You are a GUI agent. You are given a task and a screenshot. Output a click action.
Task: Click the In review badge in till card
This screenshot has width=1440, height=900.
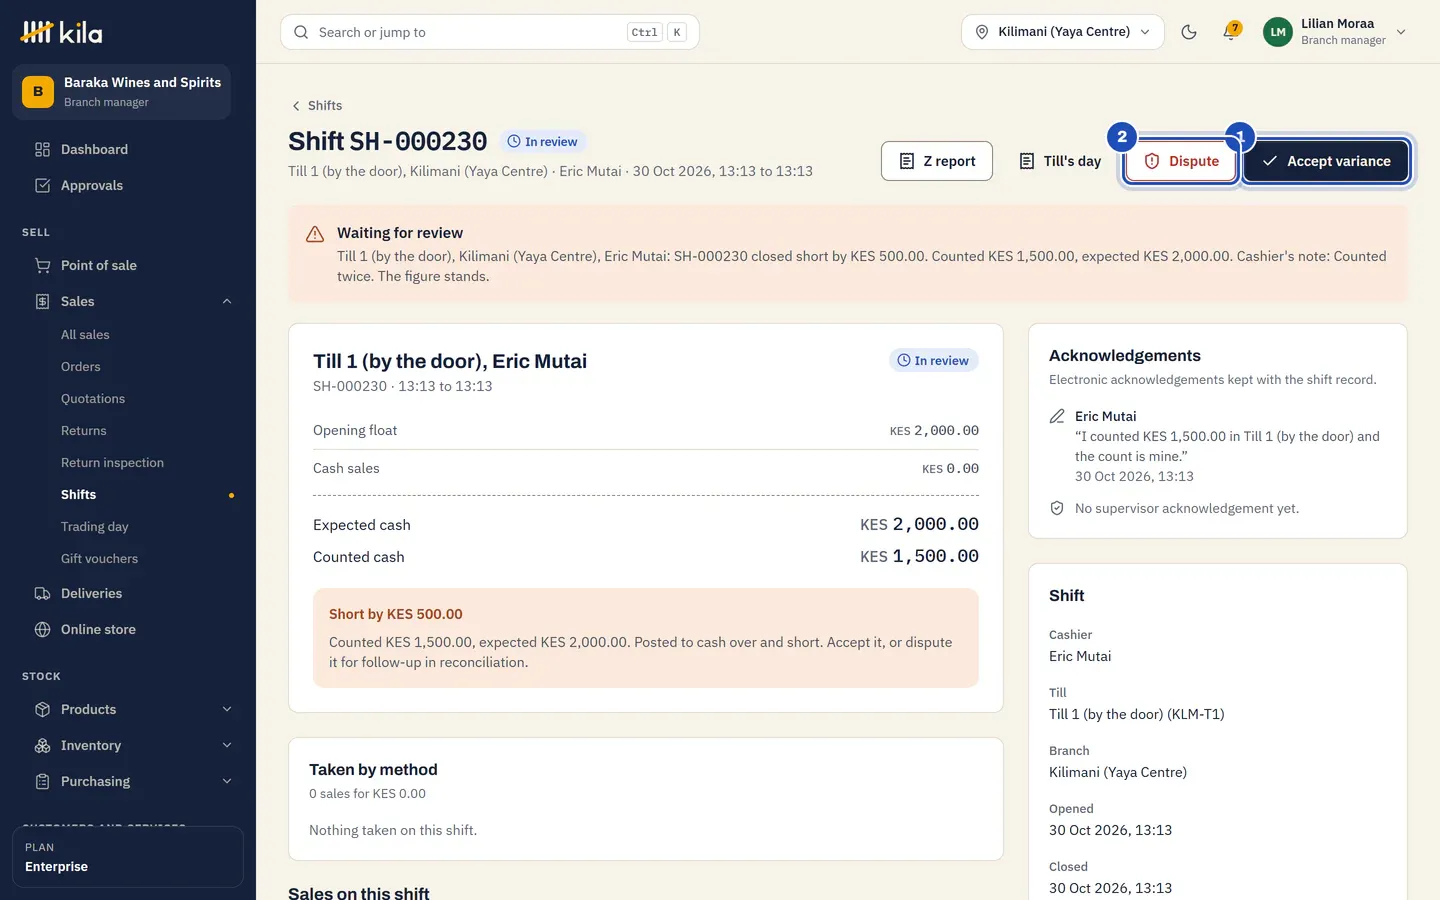click(933, 361)
